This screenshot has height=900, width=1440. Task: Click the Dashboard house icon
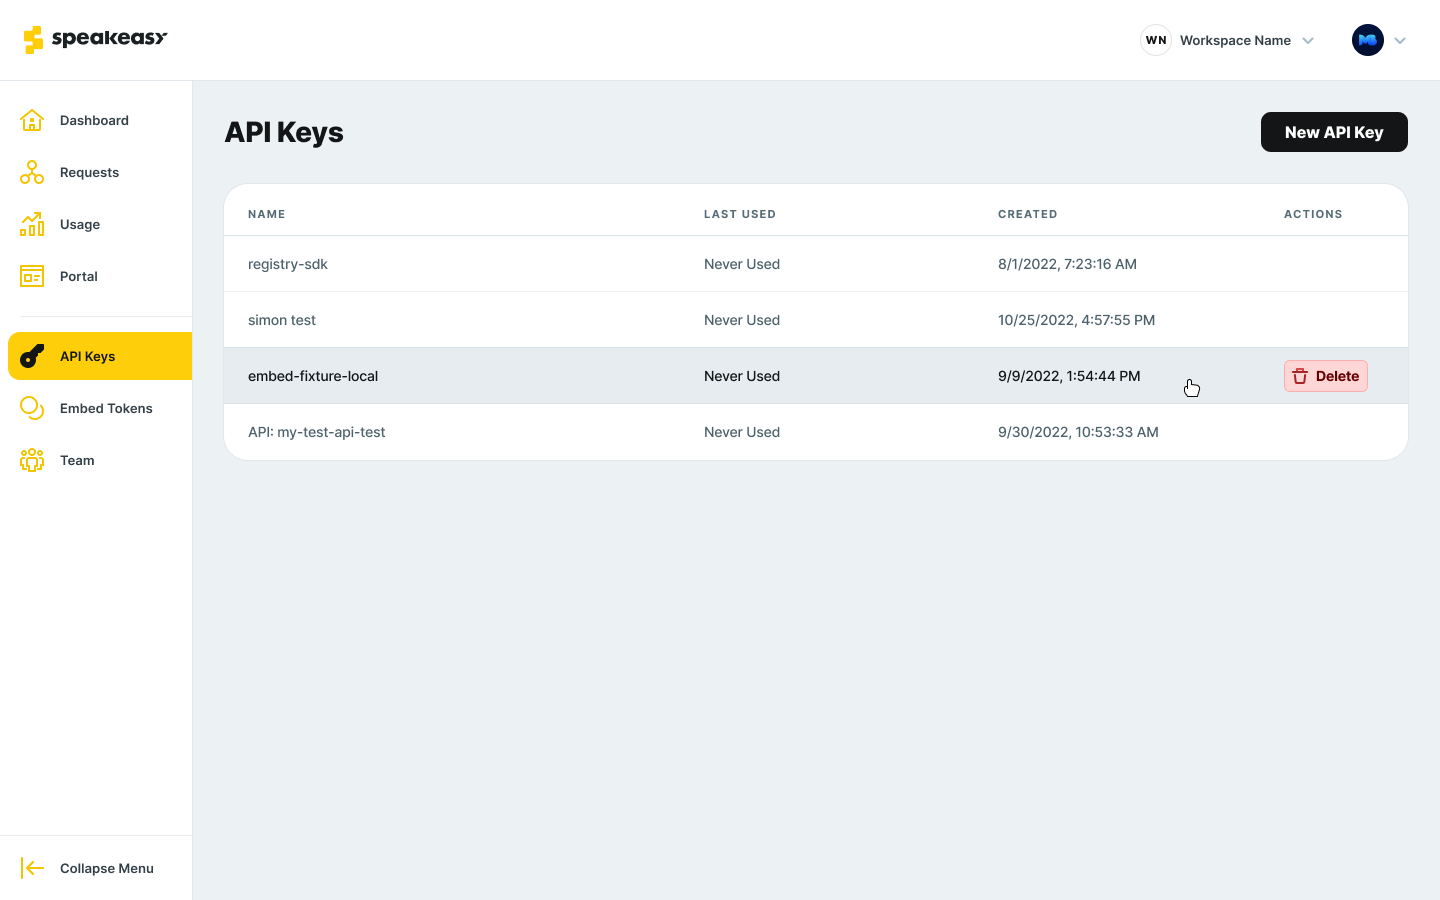tap(32, 120)
